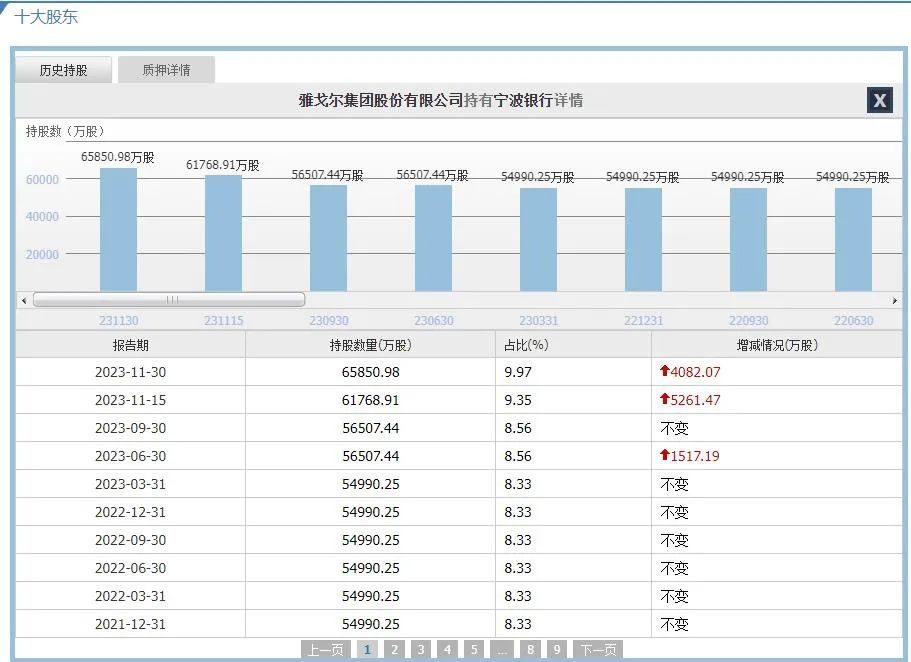Click the 230331 bar in chart
Image resolution: width=911 pixels, height=662 pixels.
click(539, 239)
